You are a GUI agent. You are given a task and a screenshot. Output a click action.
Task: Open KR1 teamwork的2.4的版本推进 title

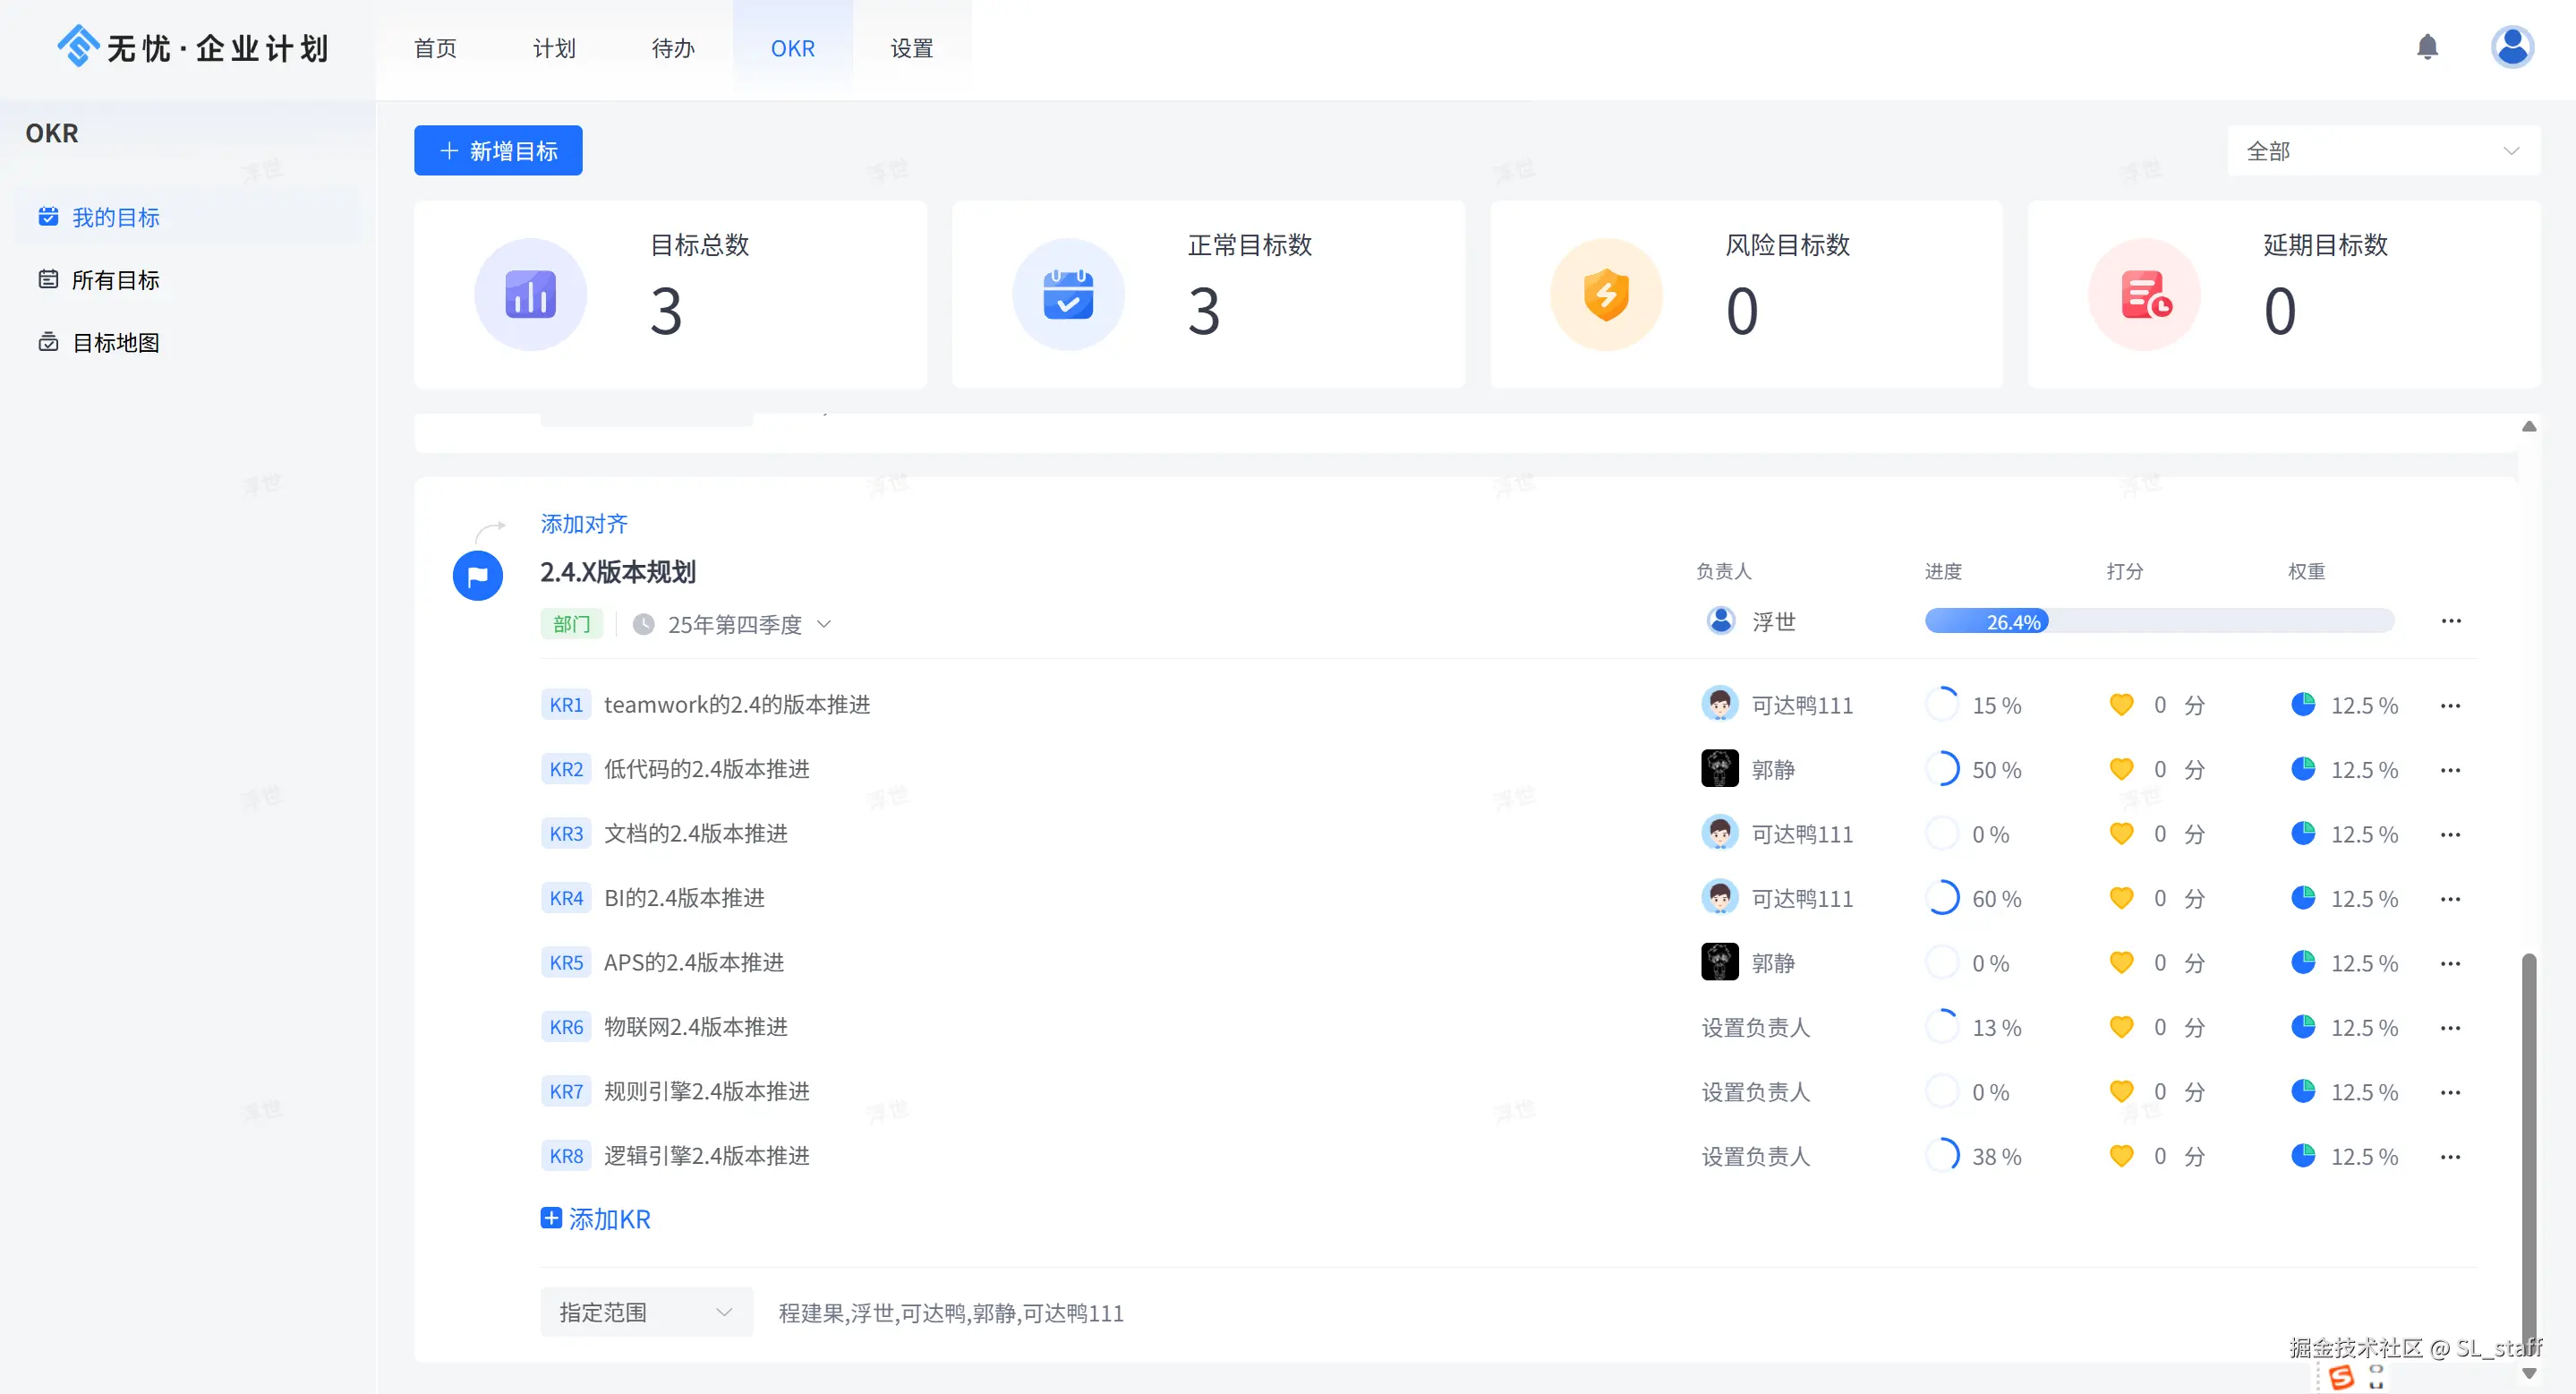coord(737,705)
